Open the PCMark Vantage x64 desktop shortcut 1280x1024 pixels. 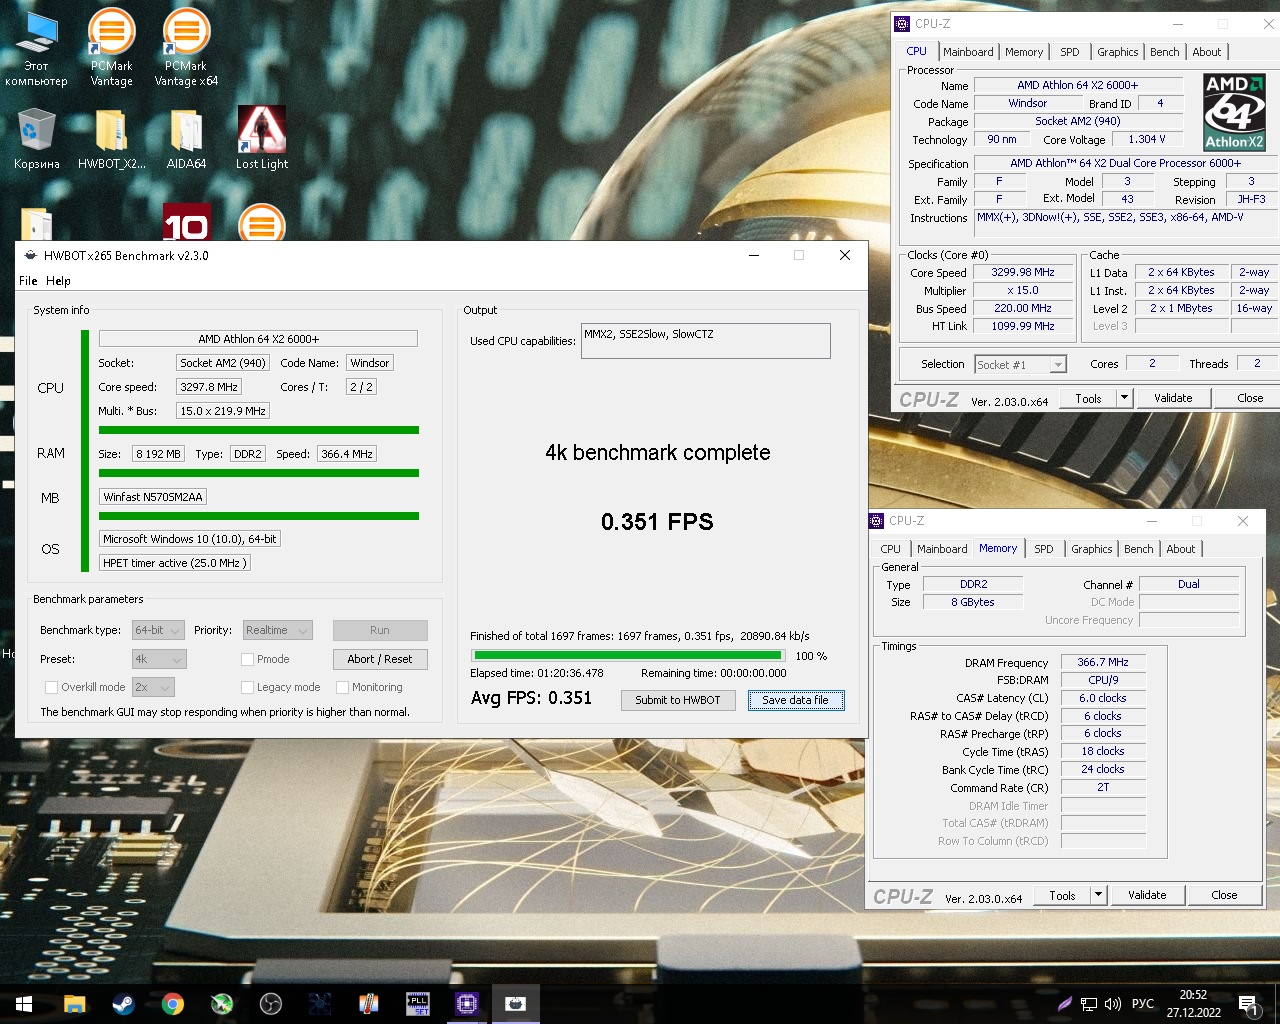coord(186,47)
